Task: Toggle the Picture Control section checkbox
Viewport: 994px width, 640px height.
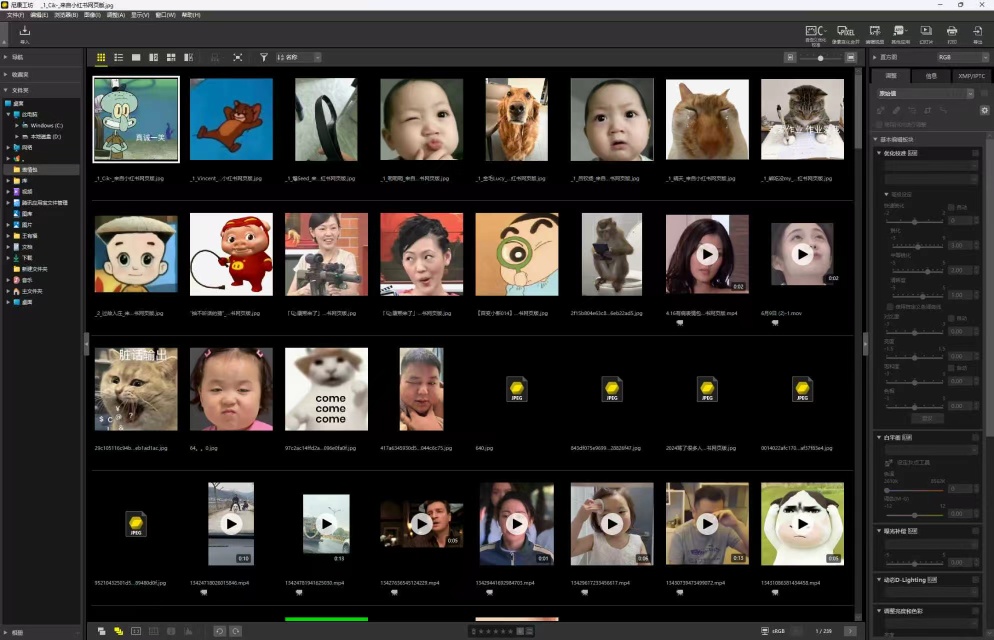Action: (x=976, y=153)
